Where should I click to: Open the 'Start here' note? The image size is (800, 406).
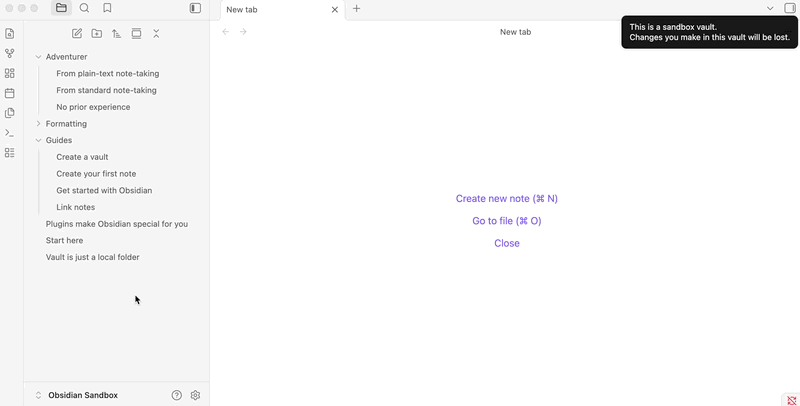click(65, 240)
